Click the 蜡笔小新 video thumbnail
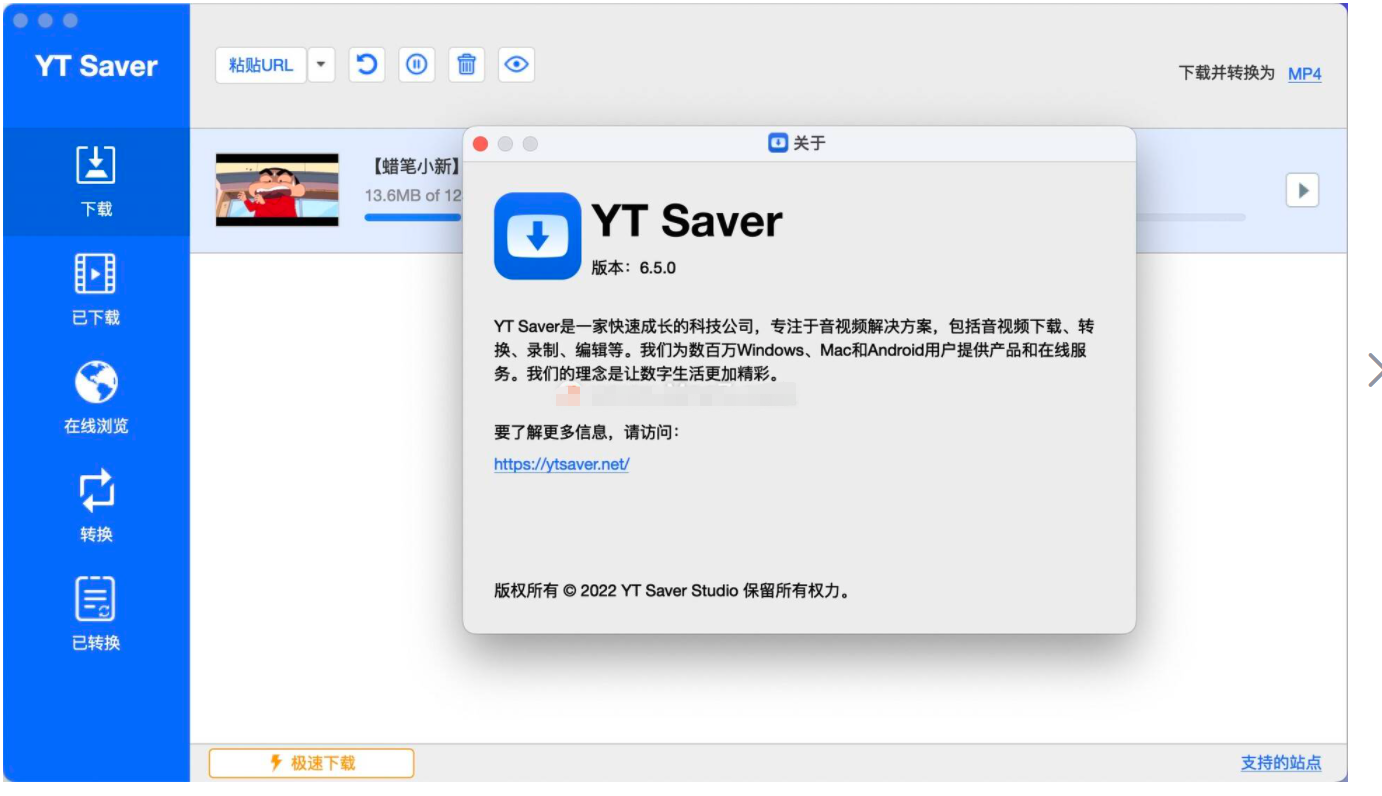The width and height of the screenshot is (1382, 796). [277, 190]
